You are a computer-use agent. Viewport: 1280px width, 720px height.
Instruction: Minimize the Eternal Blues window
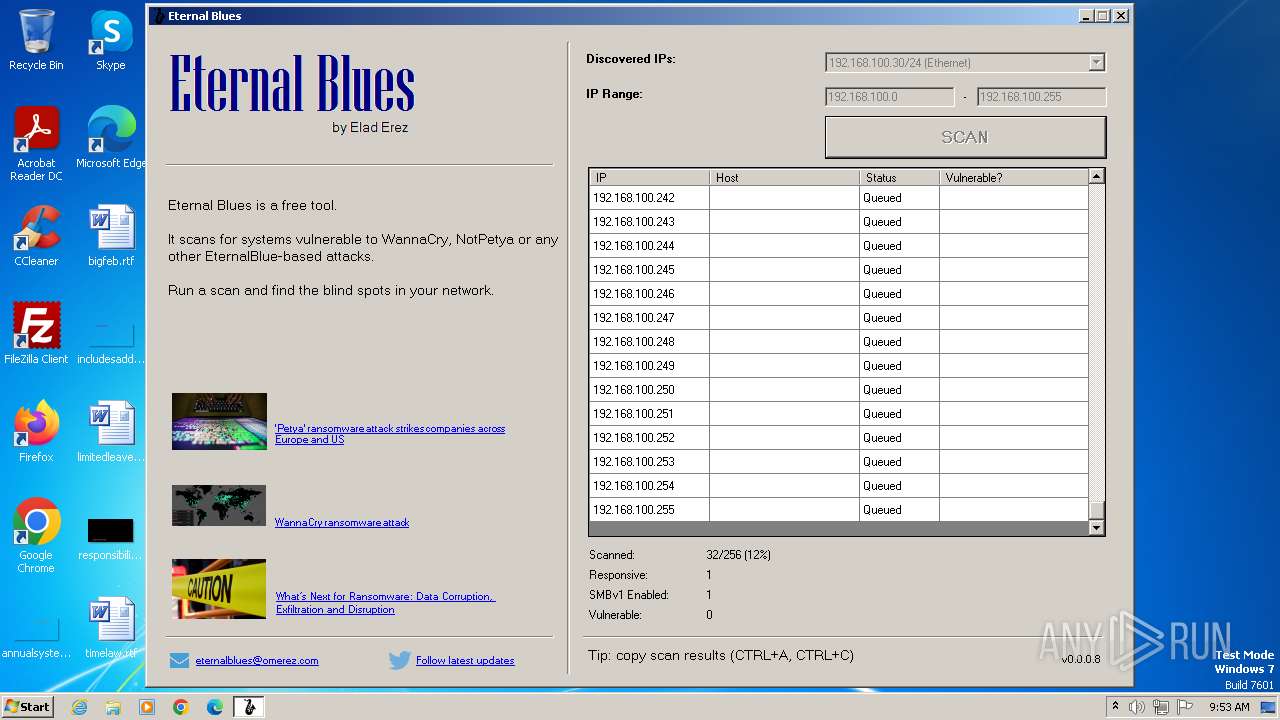[x=1086, y=15]
